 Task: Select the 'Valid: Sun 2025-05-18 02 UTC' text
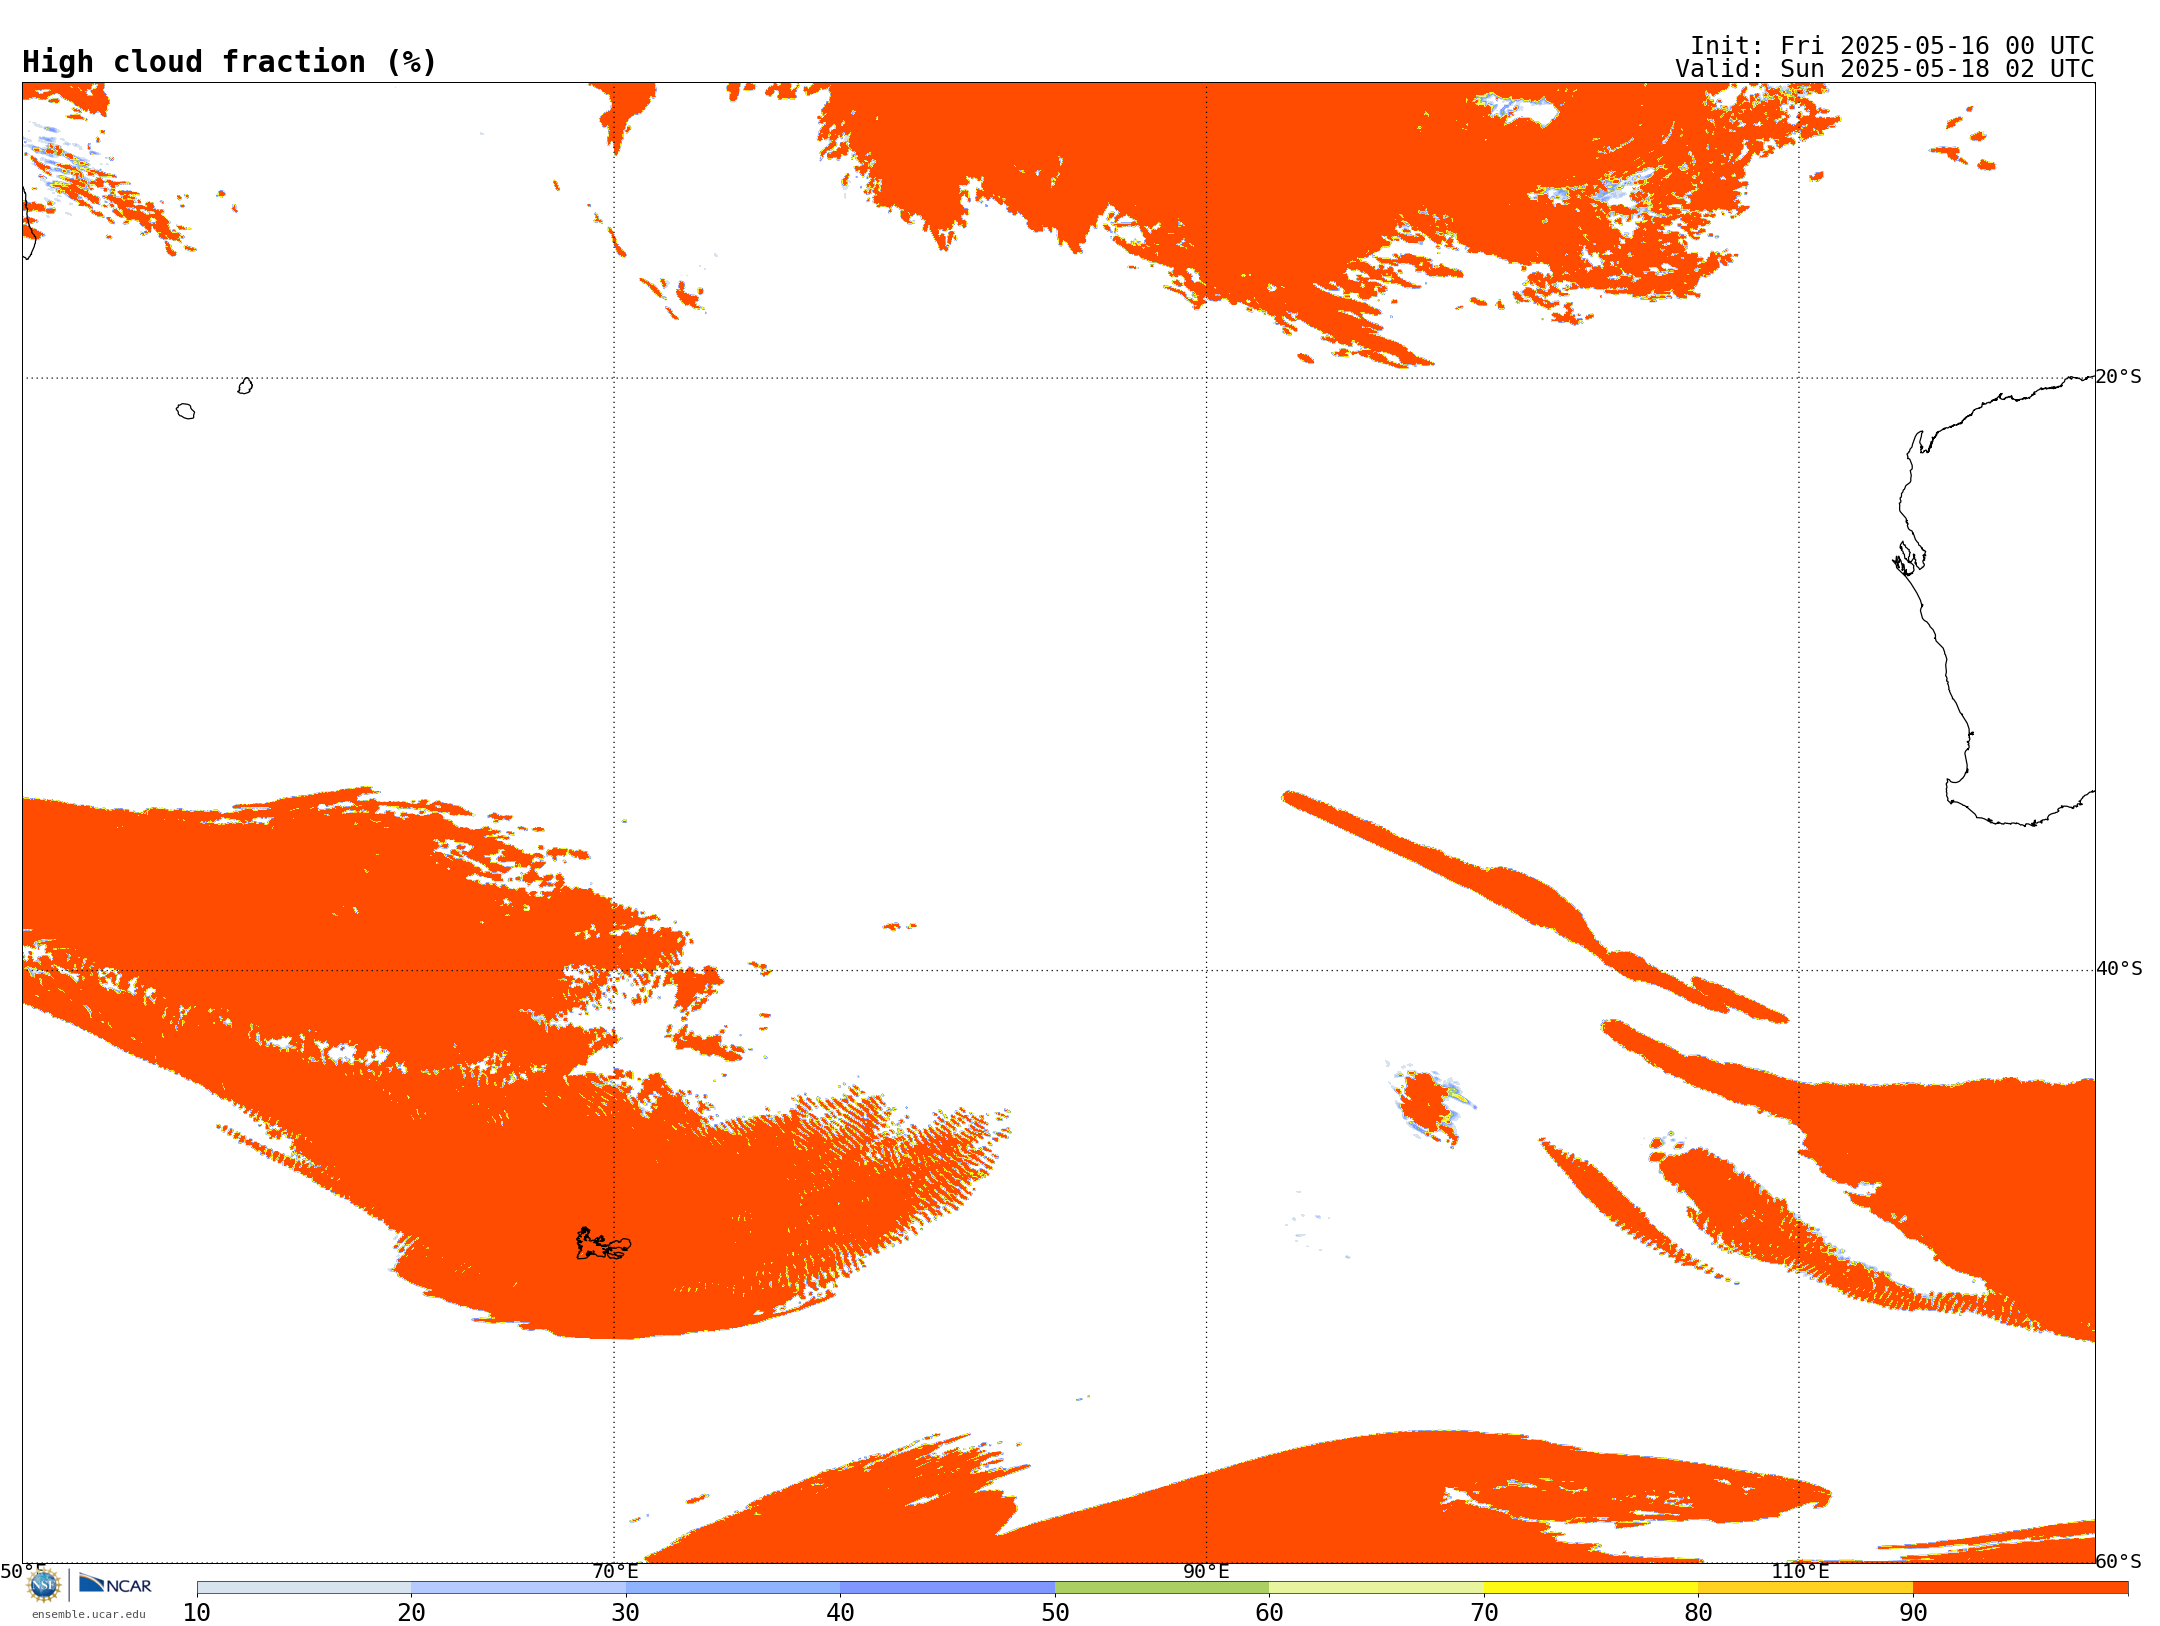point(1885,69)
